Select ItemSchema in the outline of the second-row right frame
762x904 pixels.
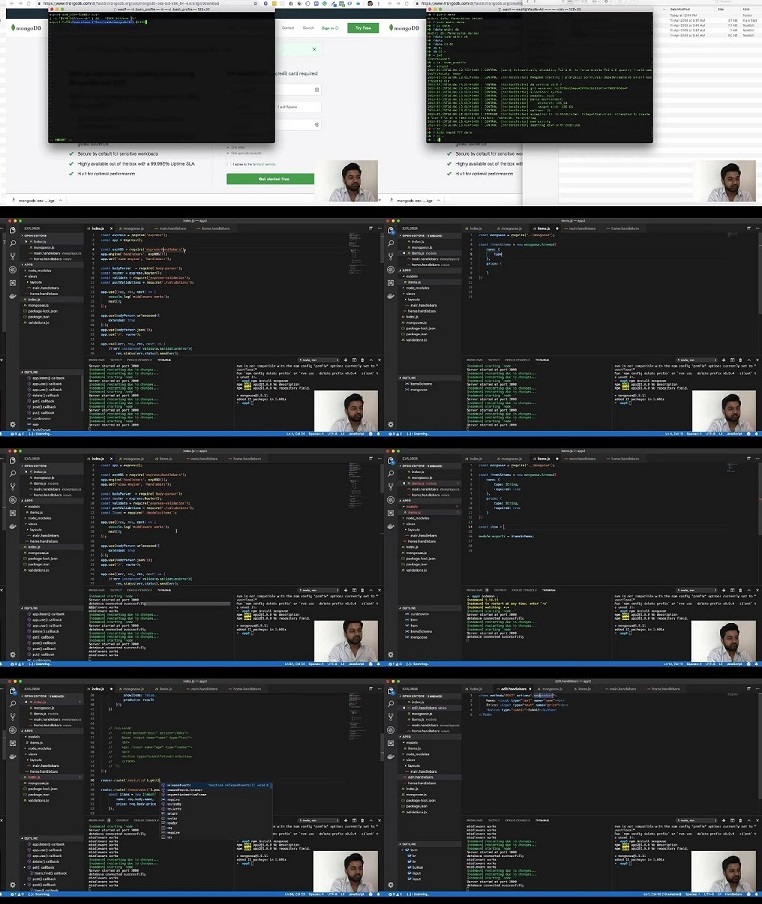tap(421, 383)
